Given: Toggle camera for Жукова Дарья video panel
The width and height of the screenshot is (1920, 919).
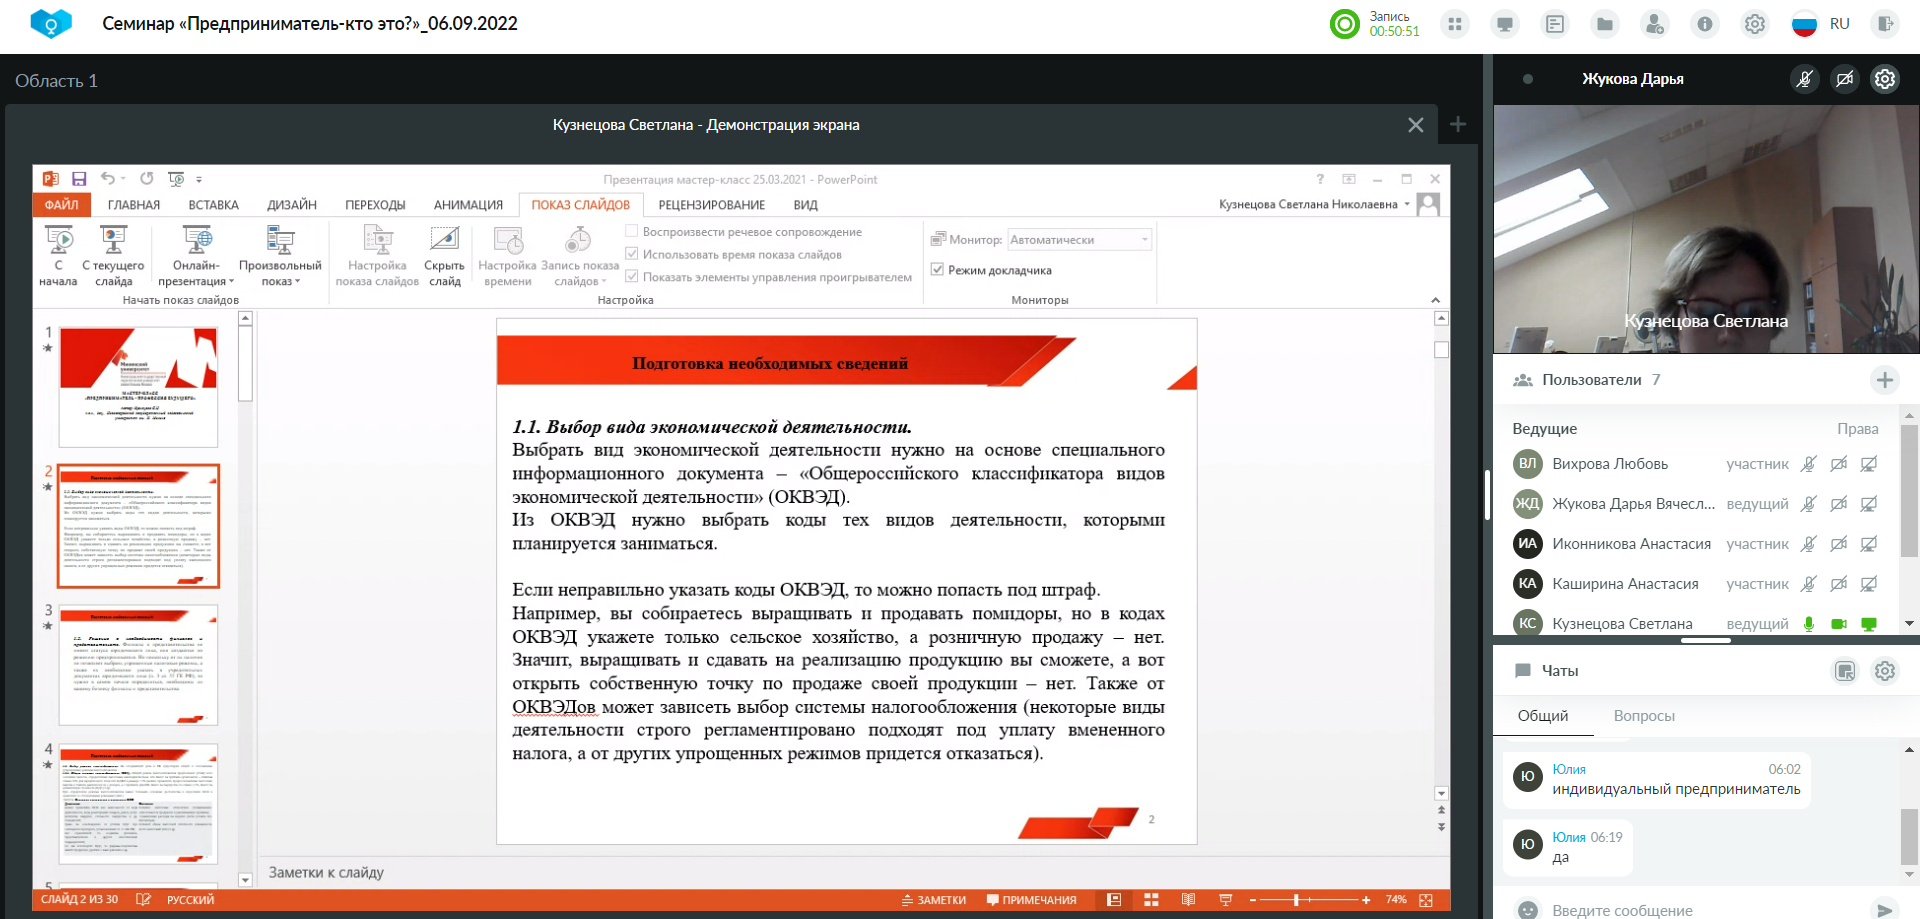Looking at the screenshot, I should coord(1845,79).
